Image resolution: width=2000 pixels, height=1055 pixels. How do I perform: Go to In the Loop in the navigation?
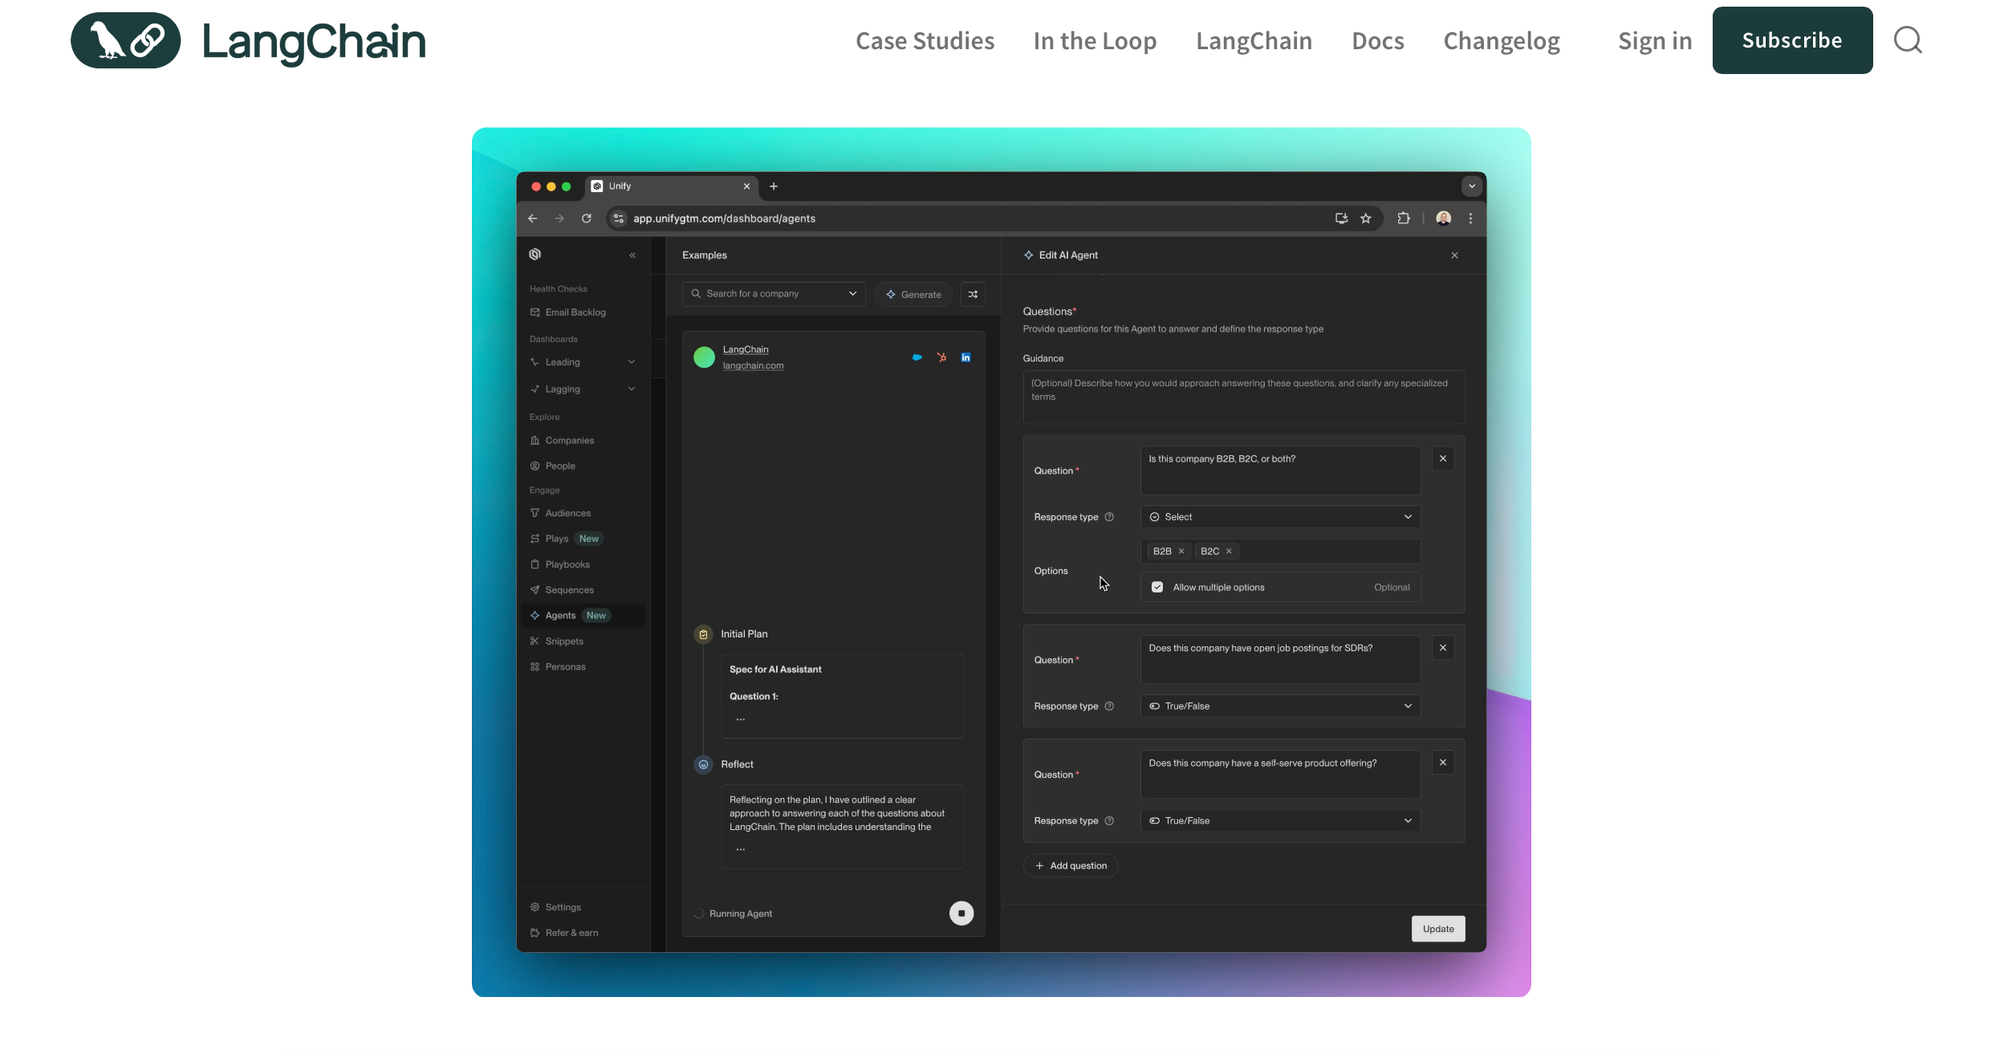click(1095, 40)
